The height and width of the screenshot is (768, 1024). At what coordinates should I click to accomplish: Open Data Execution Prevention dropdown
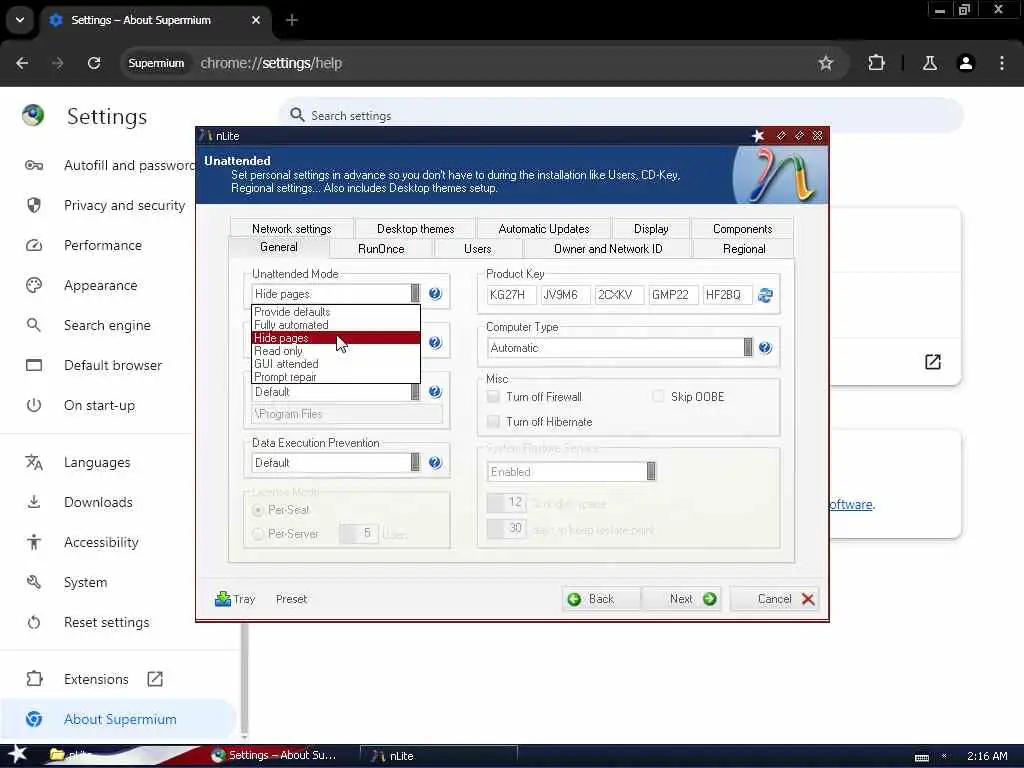coord(336,462)
